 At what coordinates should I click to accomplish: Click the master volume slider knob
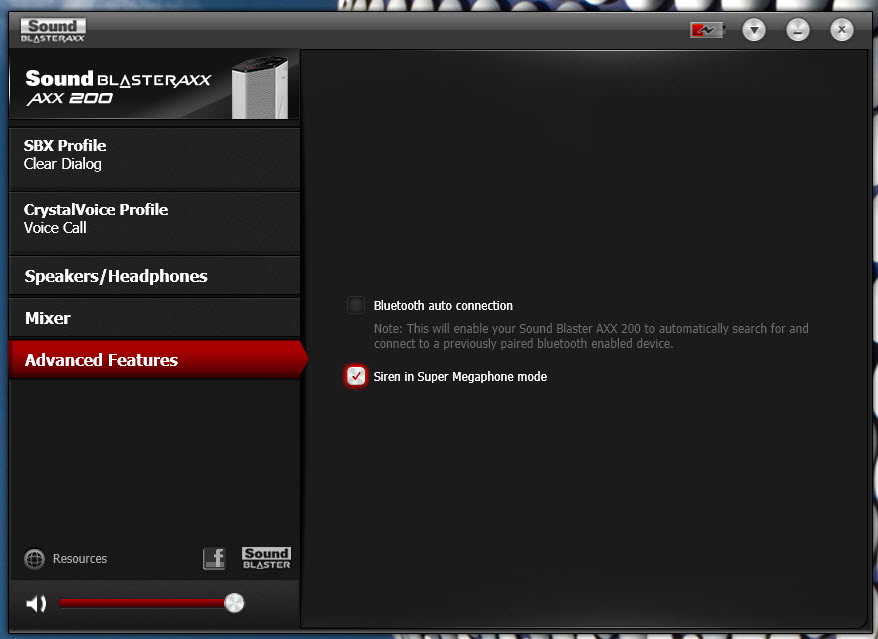click(x=234, y=603)
